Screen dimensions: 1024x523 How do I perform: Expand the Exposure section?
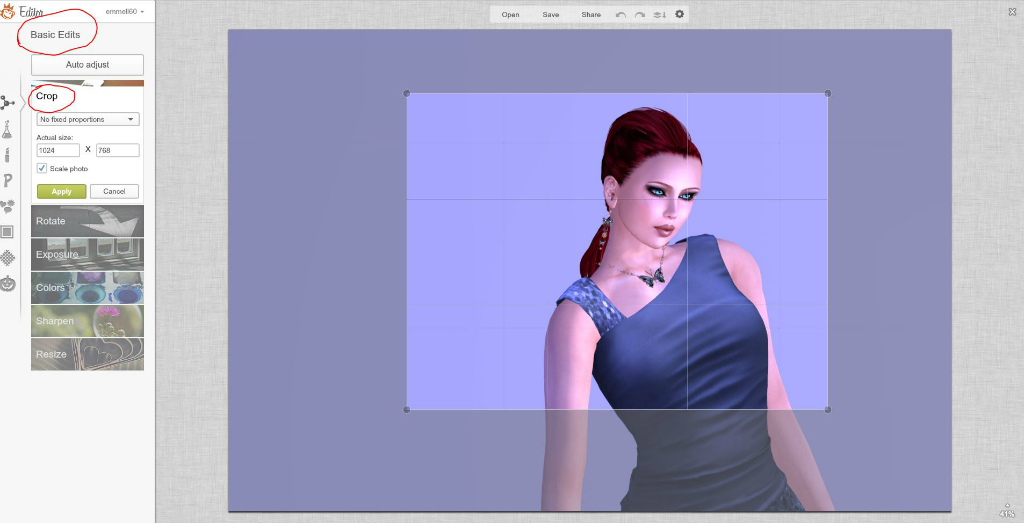click(x=87, y=254)
